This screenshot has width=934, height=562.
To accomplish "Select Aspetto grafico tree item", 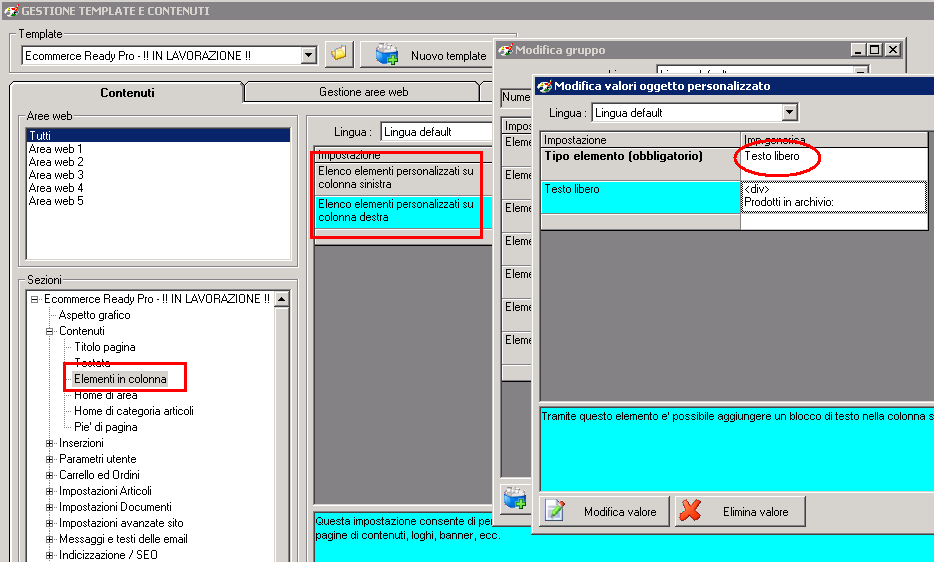I will pyautogui.click(x=94, y=315).
